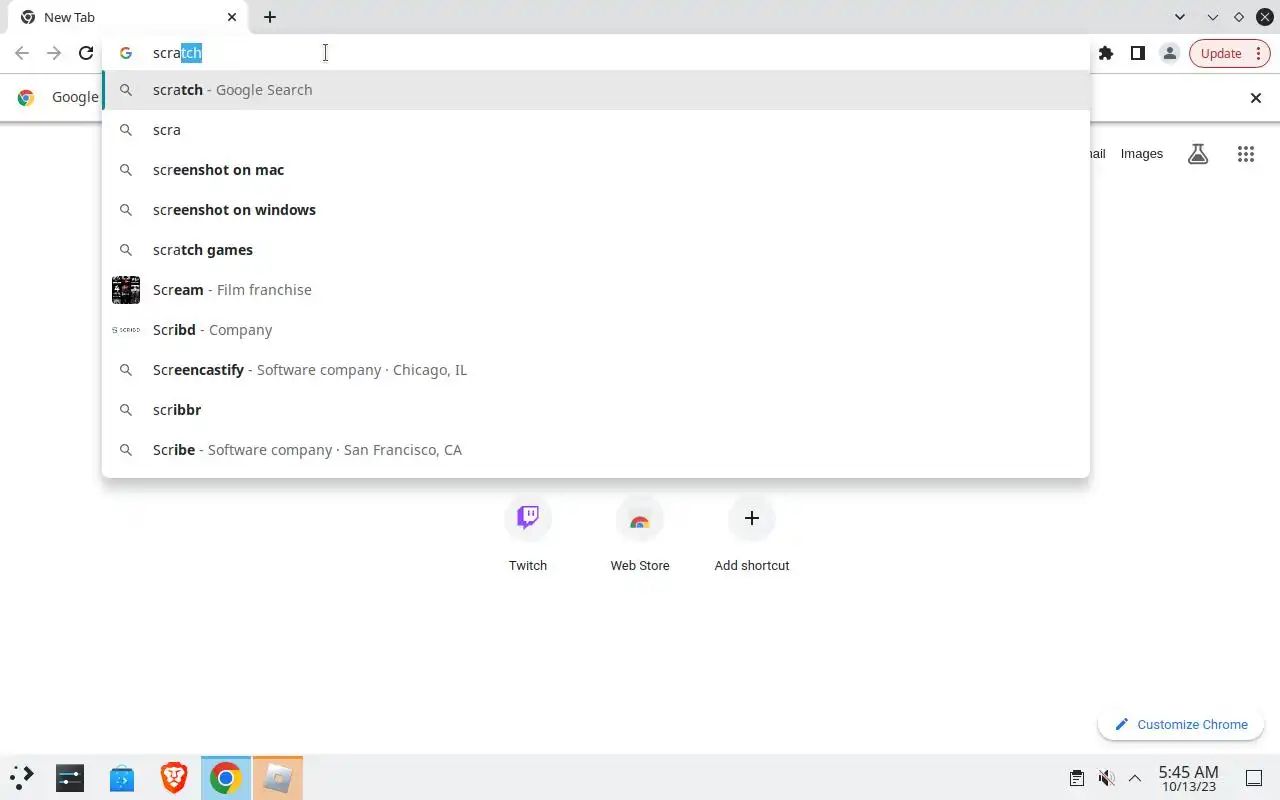Open the clock and date

point(1188,778)
